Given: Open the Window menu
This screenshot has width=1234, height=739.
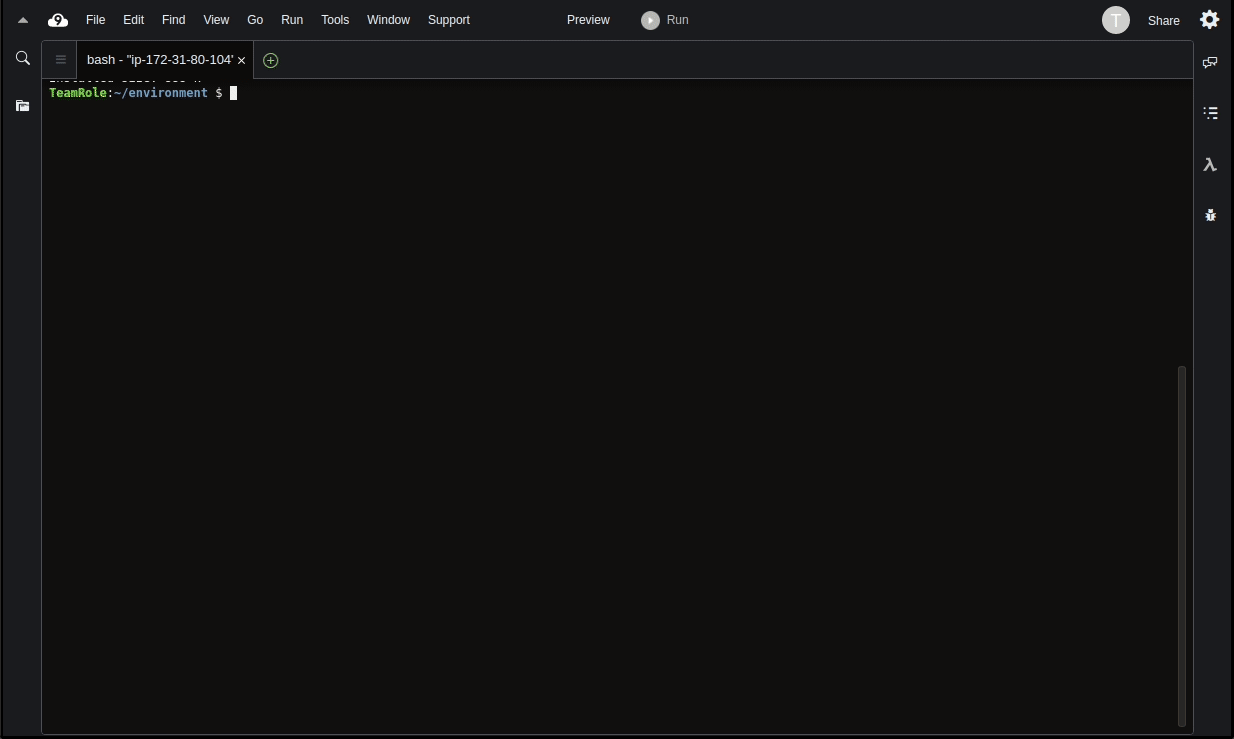Looking at the screenshot, I should coord(388,20).
